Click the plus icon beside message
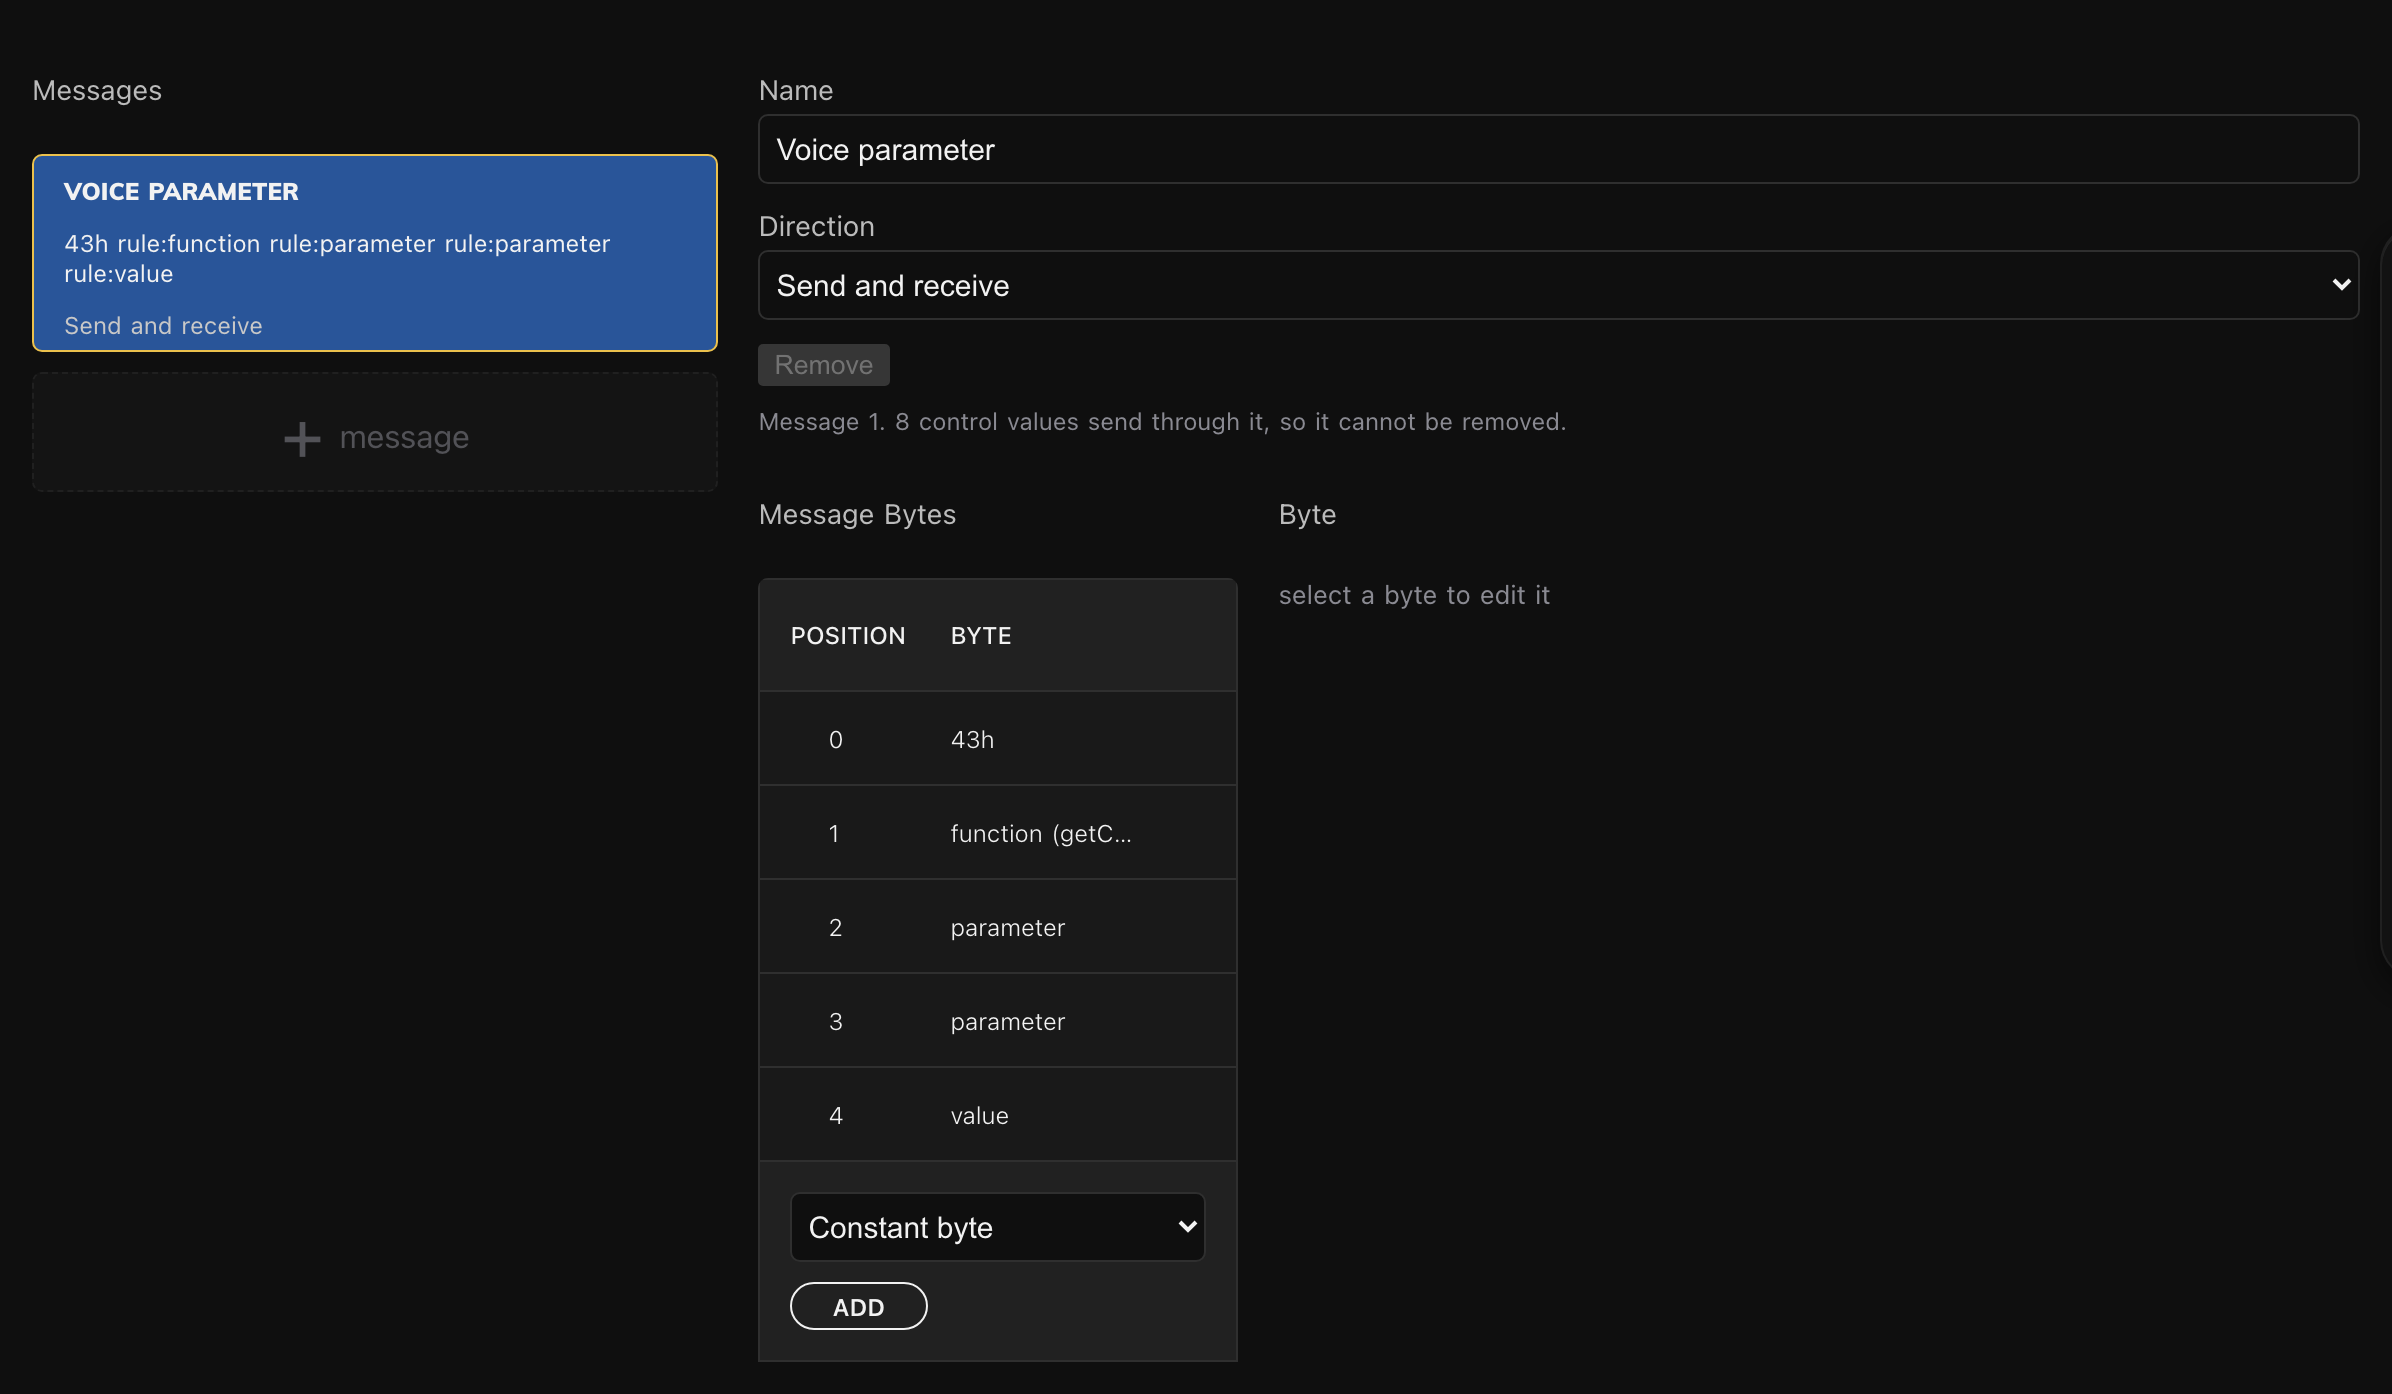 pos(302,439)
